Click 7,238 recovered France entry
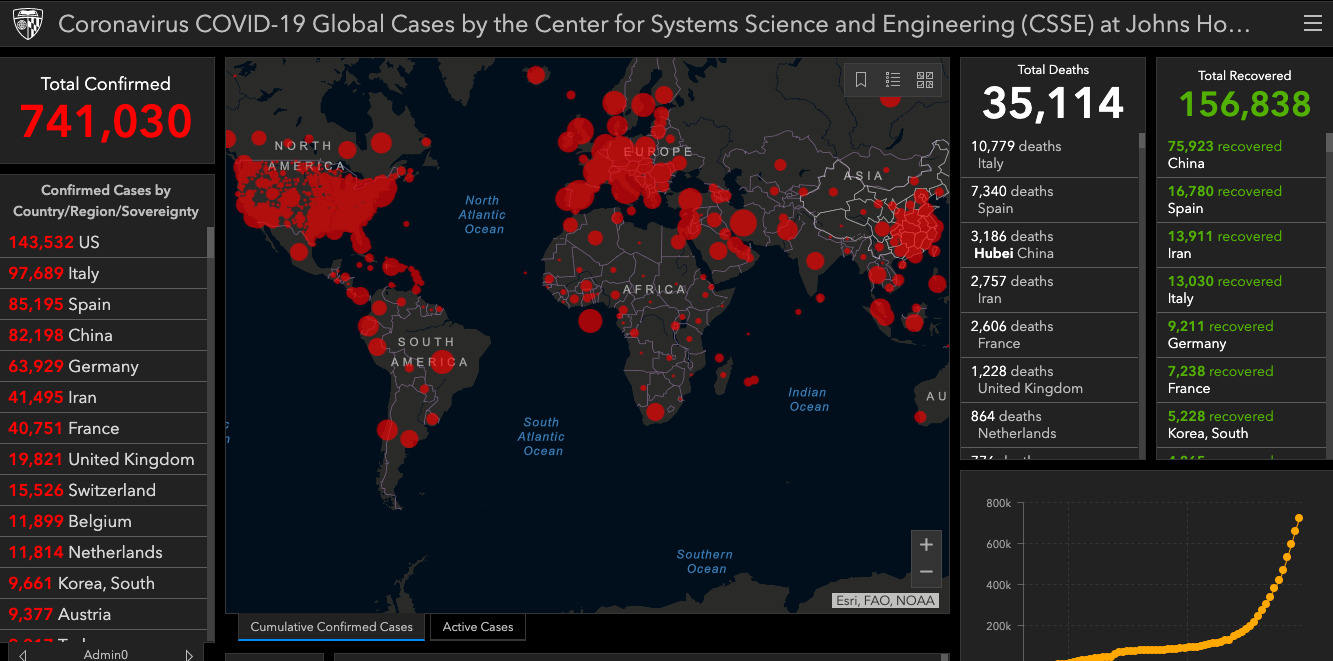Image resolution: width=1333 pixels, height=661 pixels. 1242,380
